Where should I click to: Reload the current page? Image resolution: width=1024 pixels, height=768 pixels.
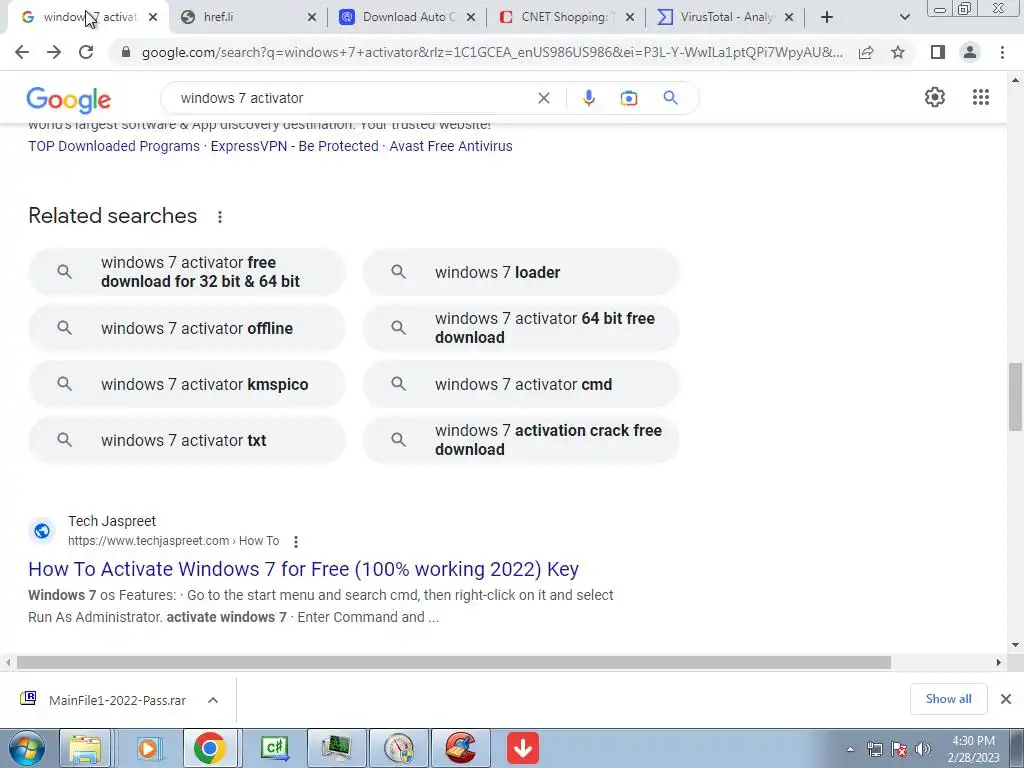tap(86, 52)
